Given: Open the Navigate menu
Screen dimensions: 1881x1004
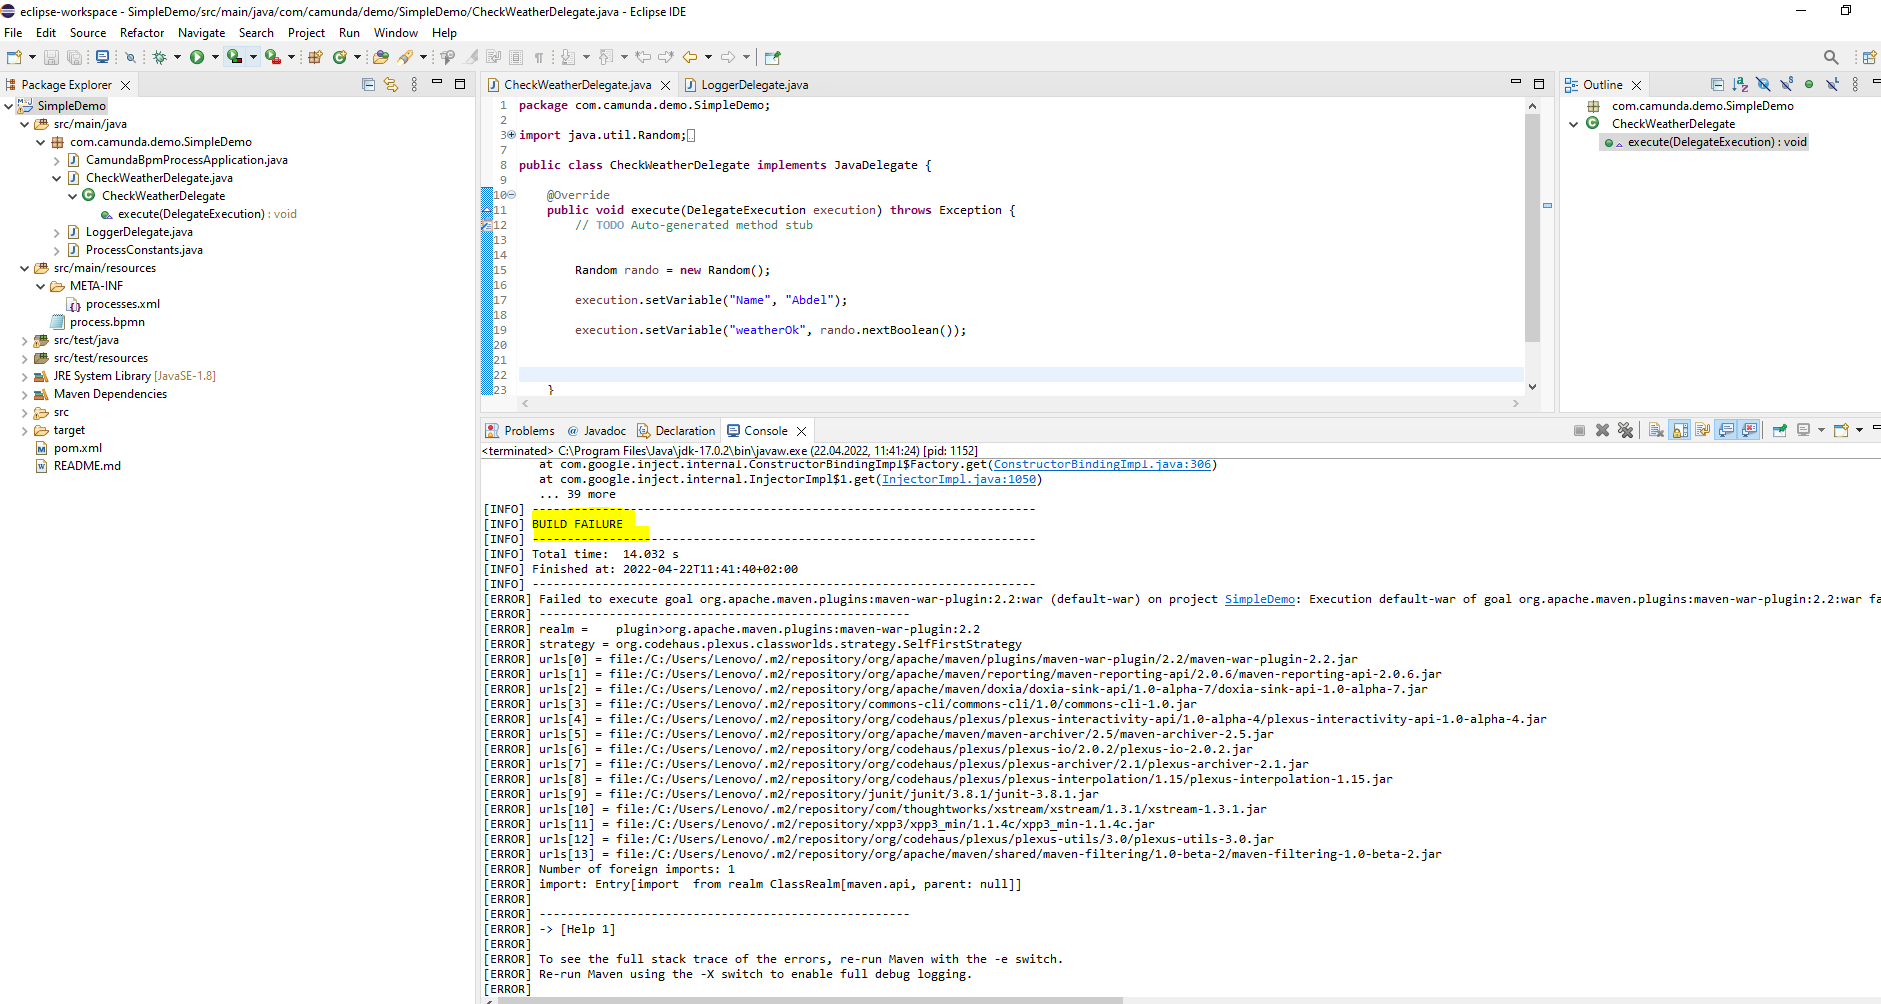Looking at the screenshot, I should [201, 33].
